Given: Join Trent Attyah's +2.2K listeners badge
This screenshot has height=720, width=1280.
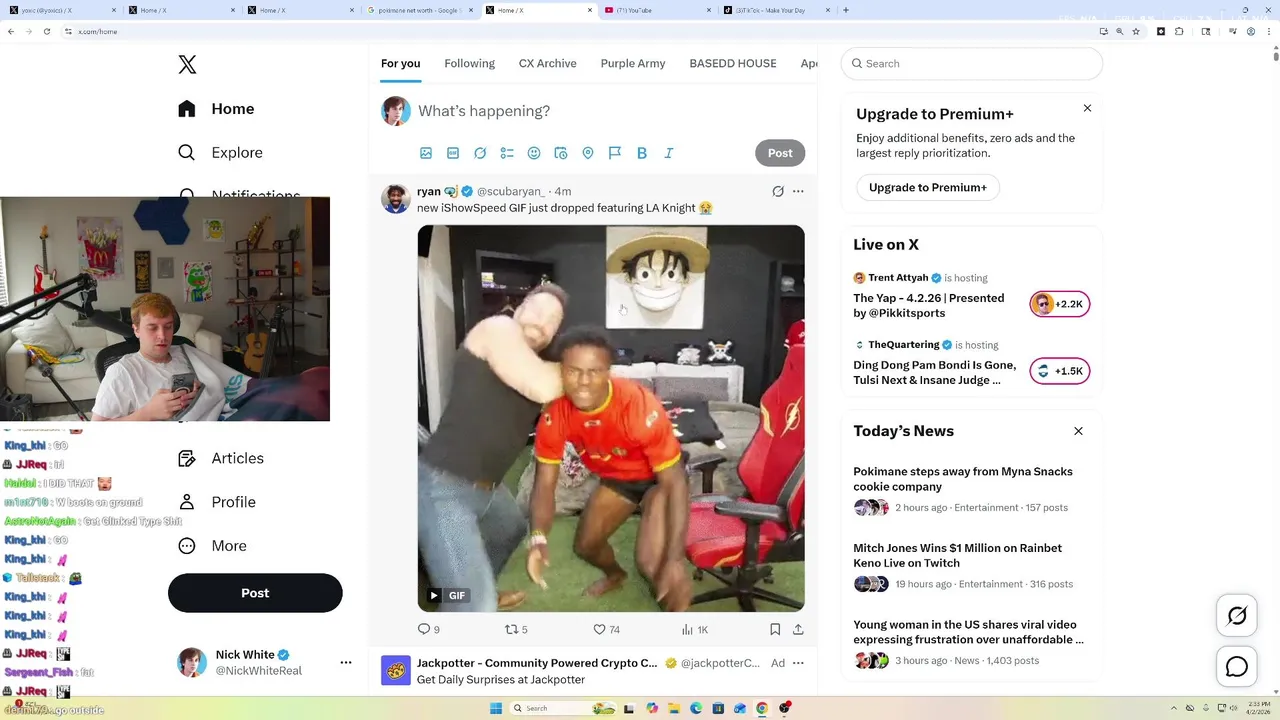Looking at the screenshot, I should click(1060, 304).
